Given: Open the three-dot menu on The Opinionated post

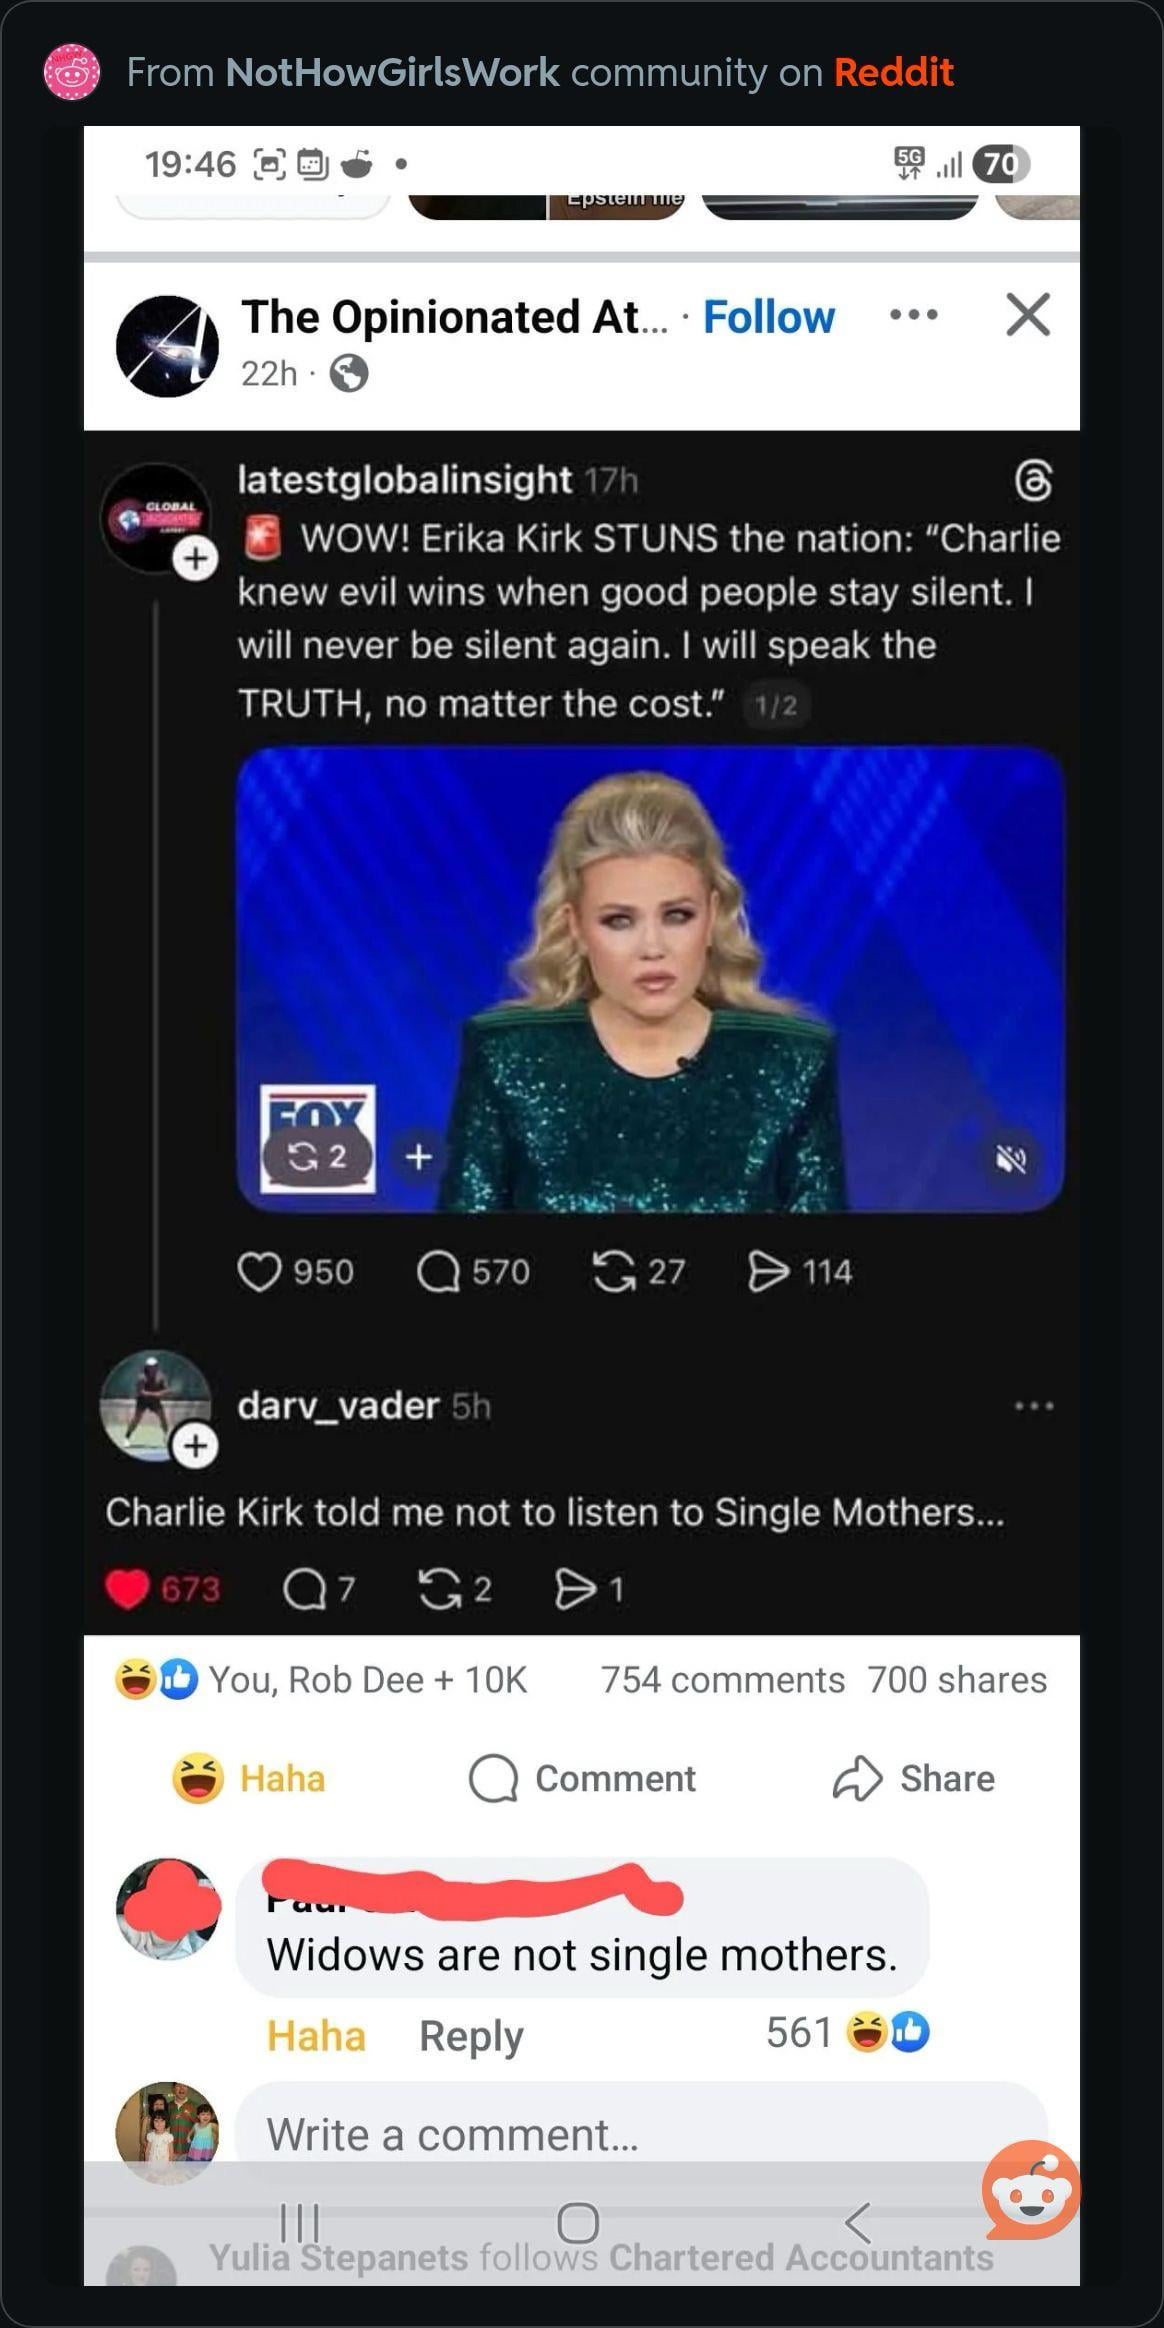Looking at the screenshot, I should click(913, 316).
